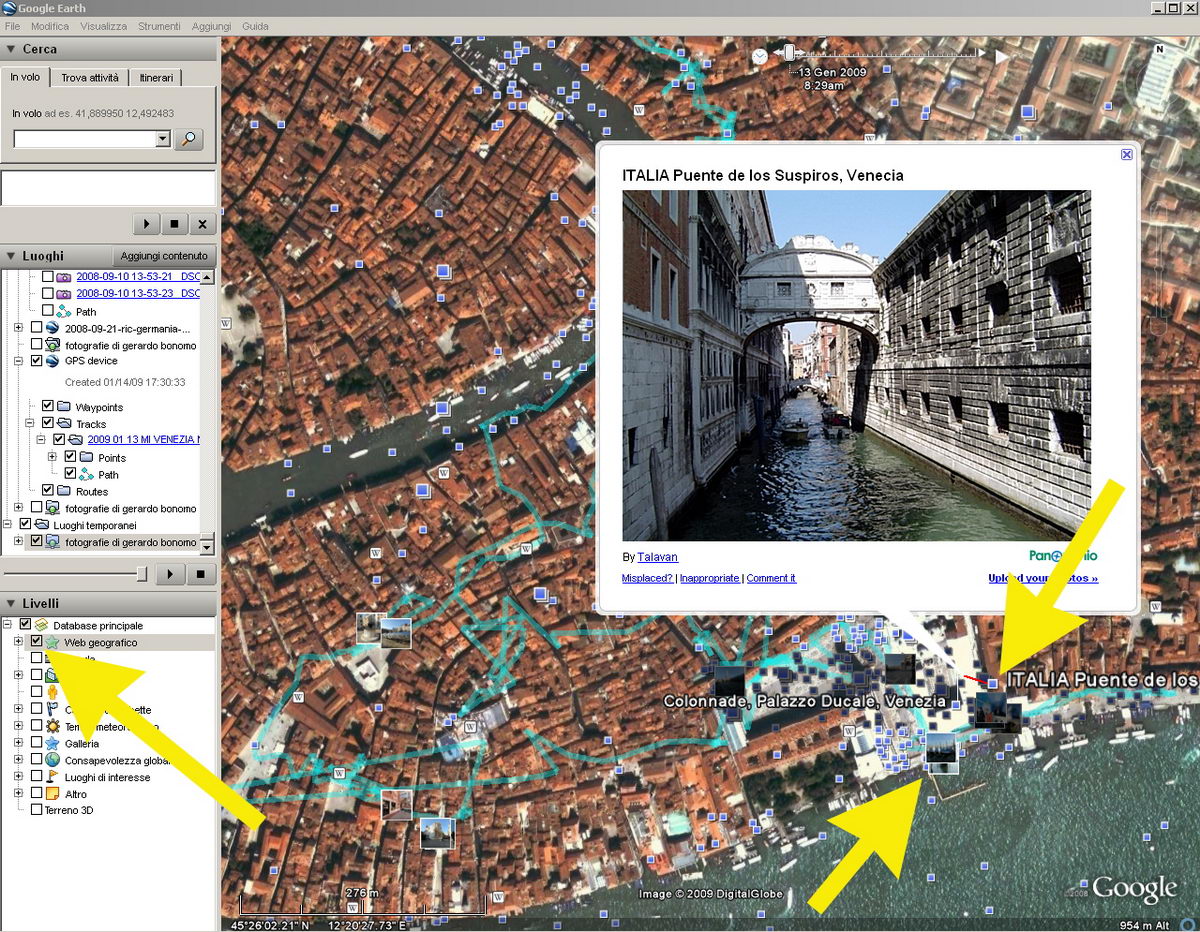Screen dimensions: 1200x932
Task: Collapse the Tracks tree node
Action: [x=30, y=424]
